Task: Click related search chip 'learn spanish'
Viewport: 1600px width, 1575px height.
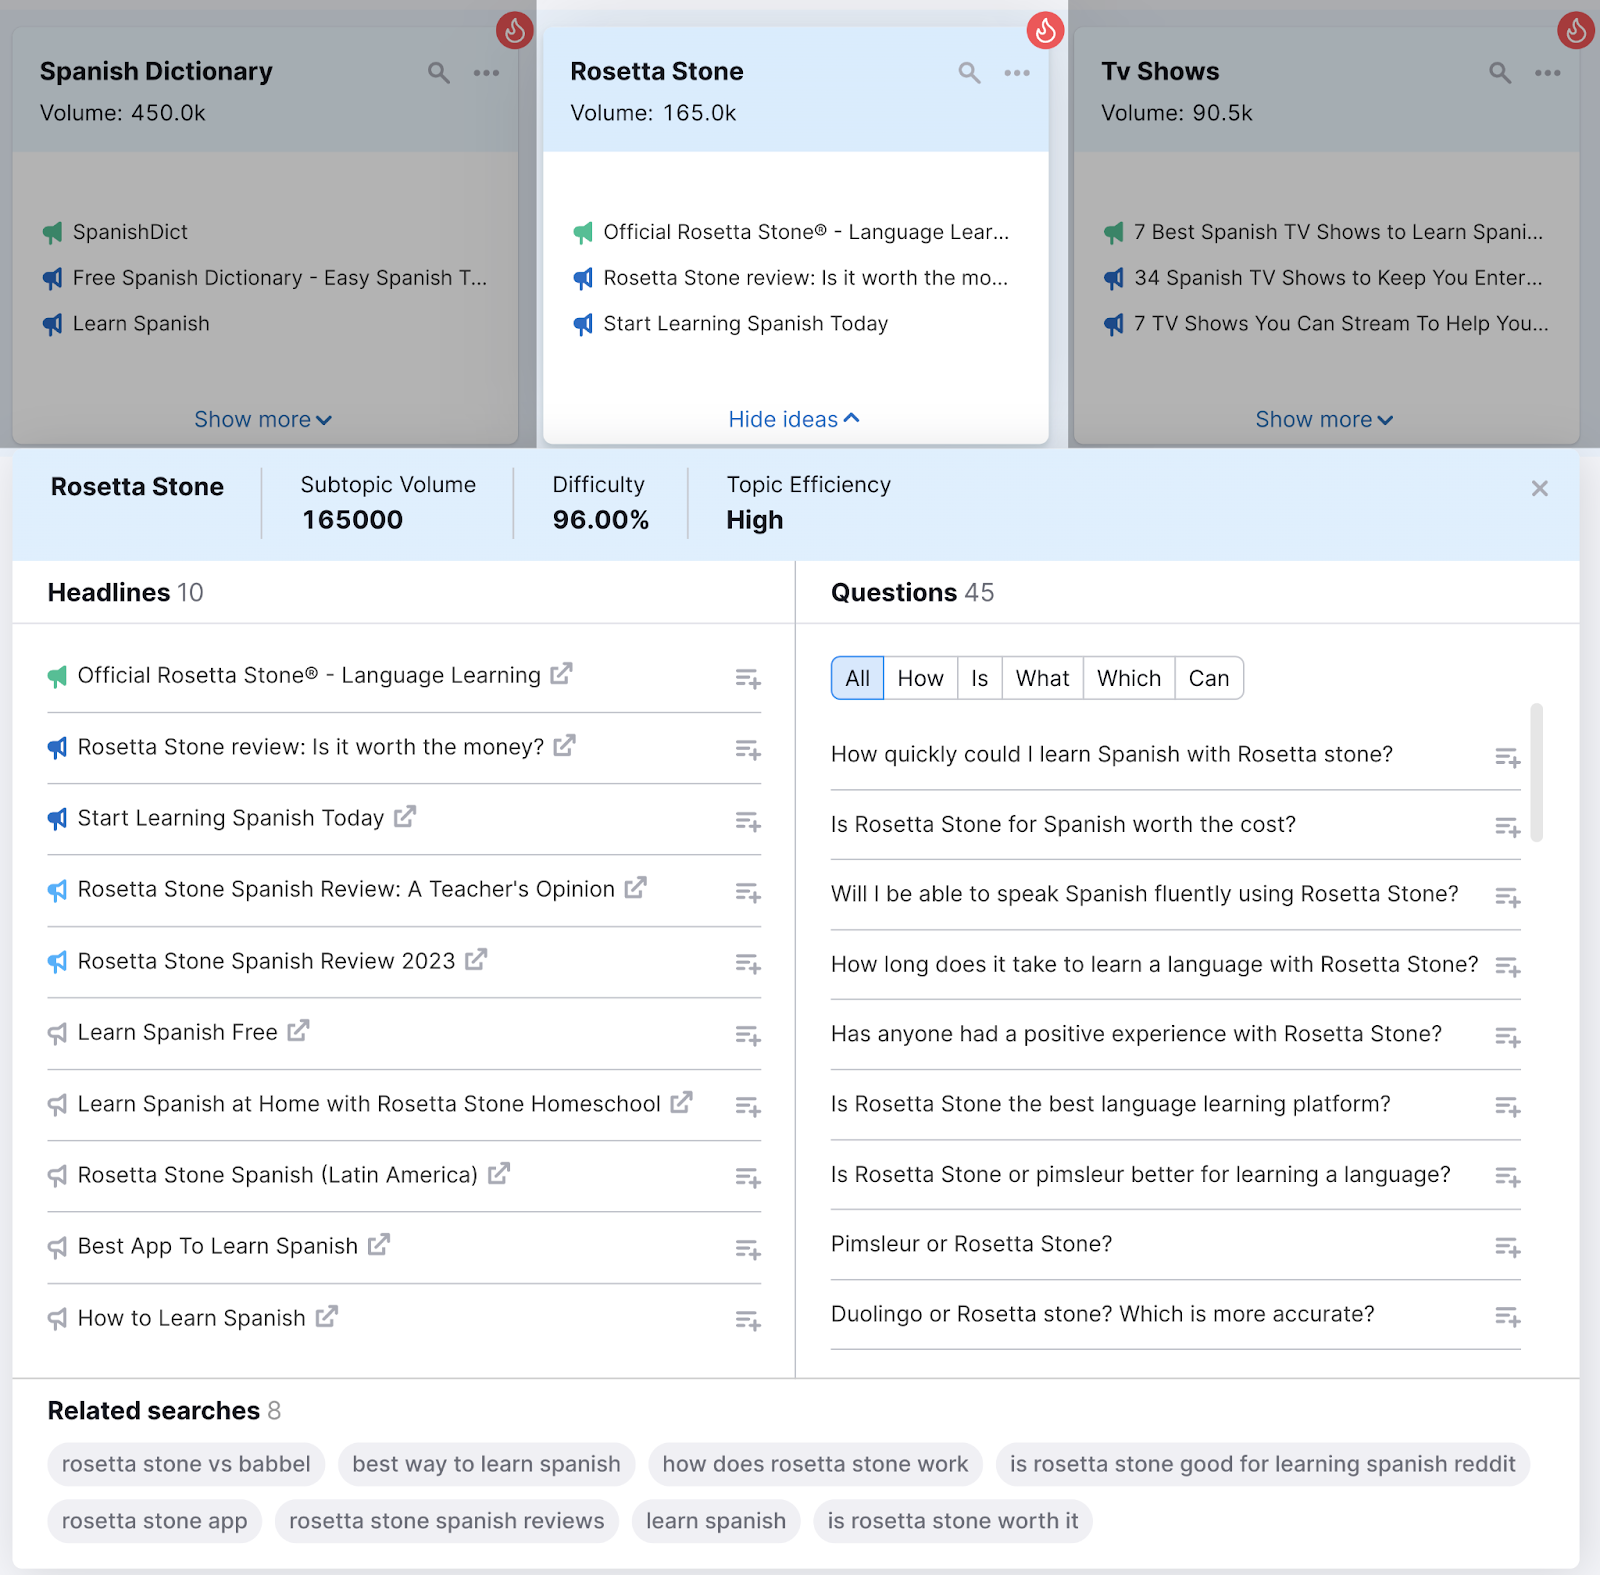Action: pos(716,1521)
